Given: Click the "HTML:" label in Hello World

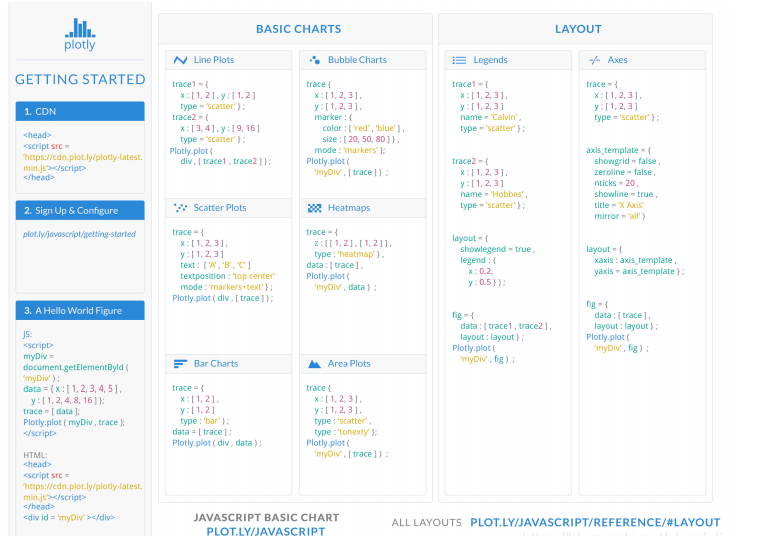Looking at the screenshot, I should coord(35,455).
